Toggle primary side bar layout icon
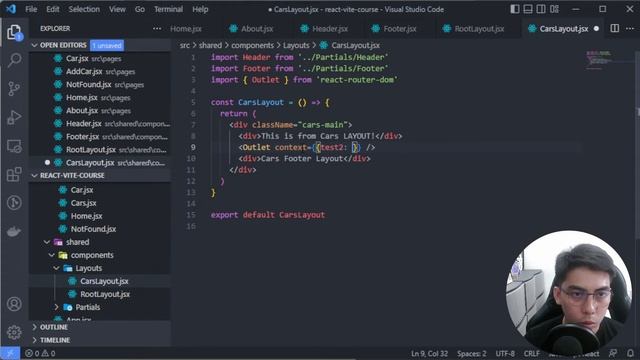Screen dimensions: 640x360 pyautogui.click(x=515, y=9)
